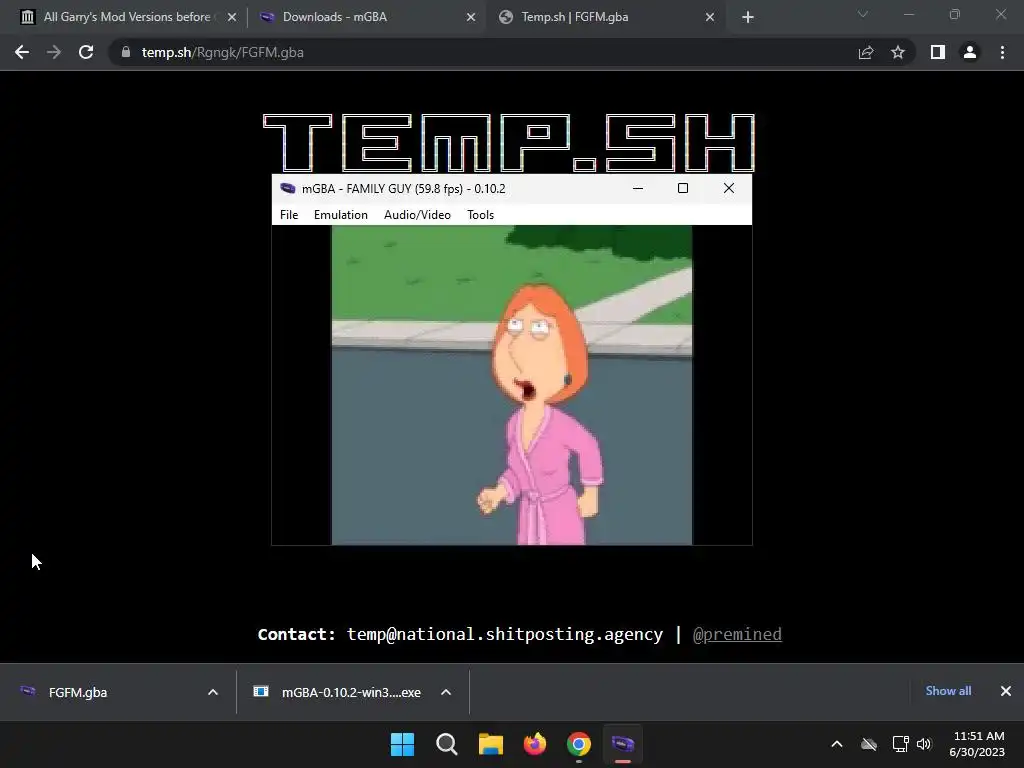The width and height of the screenshot is (1024, 768).
Task: Follow the @premined link
Action: [737, 634]
